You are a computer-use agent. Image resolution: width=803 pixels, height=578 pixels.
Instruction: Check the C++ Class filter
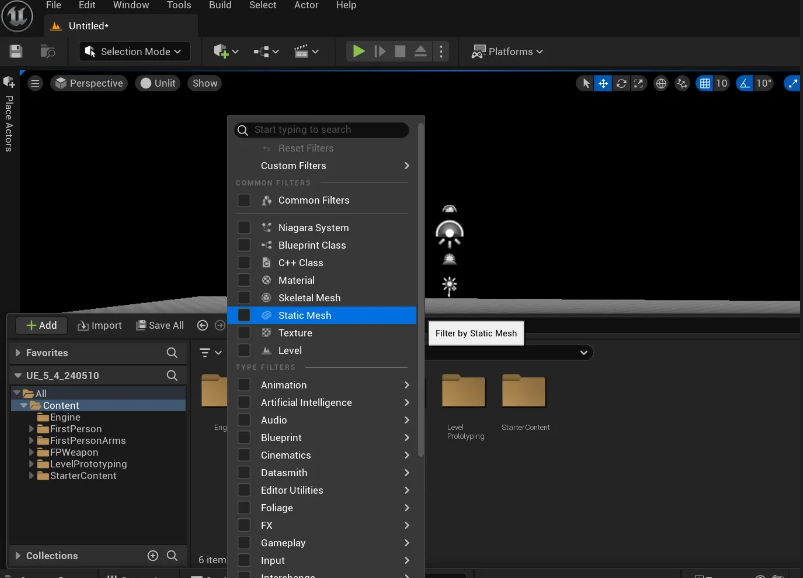(x=244, y=263)
